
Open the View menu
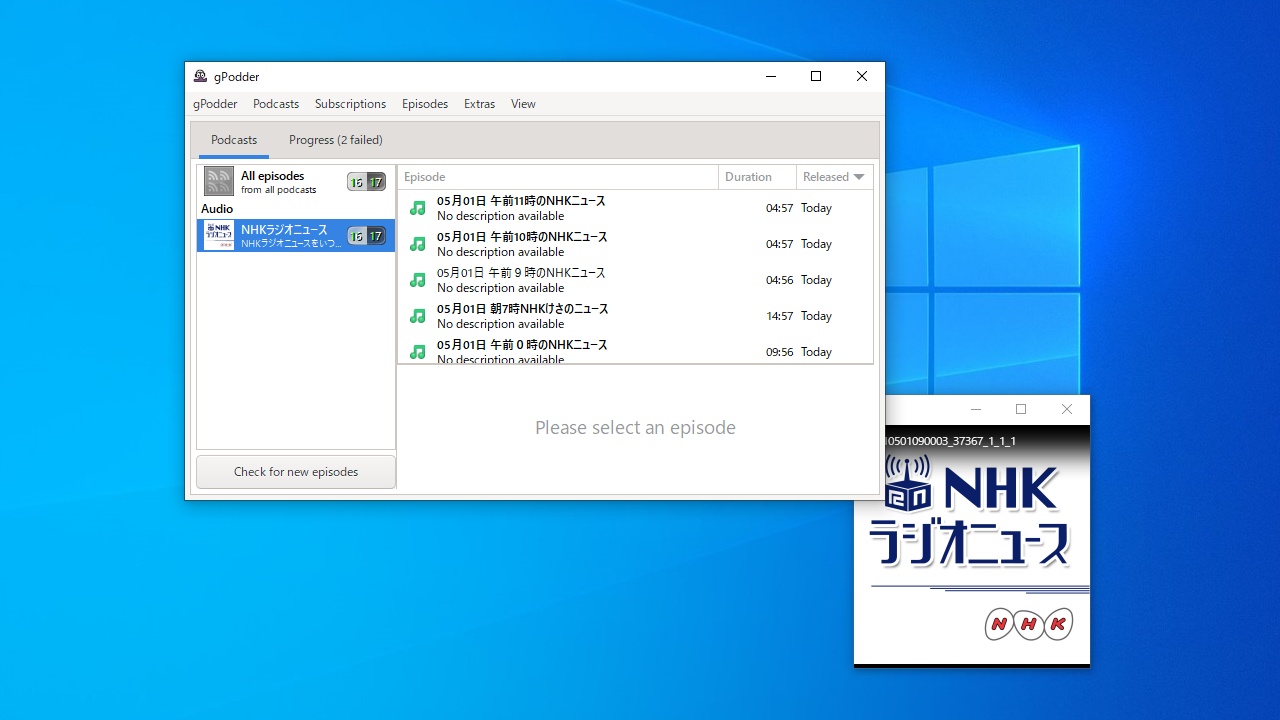click(523, 104)
